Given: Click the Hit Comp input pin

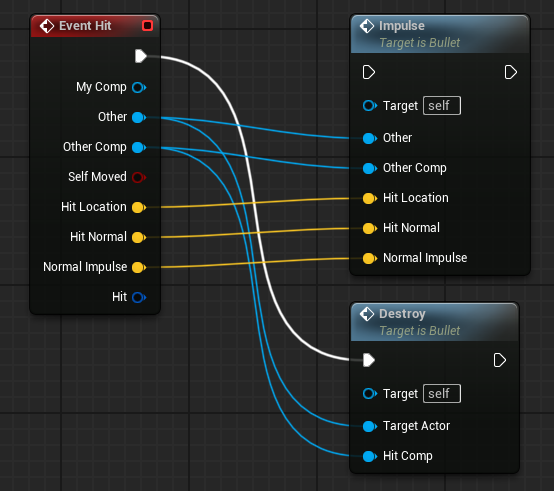Looking at the screenshot, I should click(370, 456).
